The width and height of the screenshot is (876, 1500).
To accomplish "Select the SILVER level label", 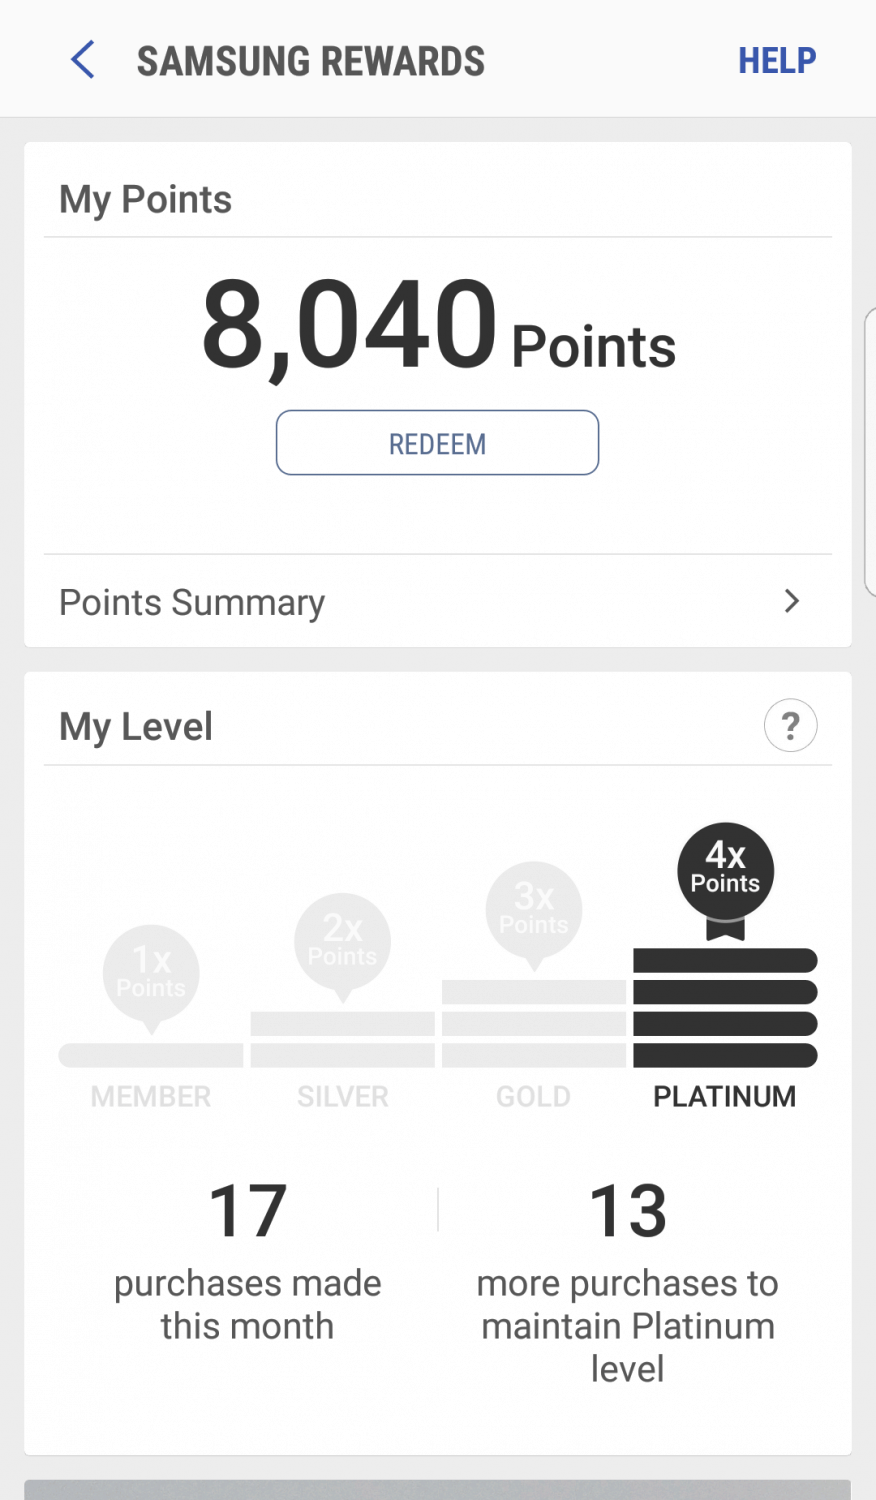I will point(342,1097).
